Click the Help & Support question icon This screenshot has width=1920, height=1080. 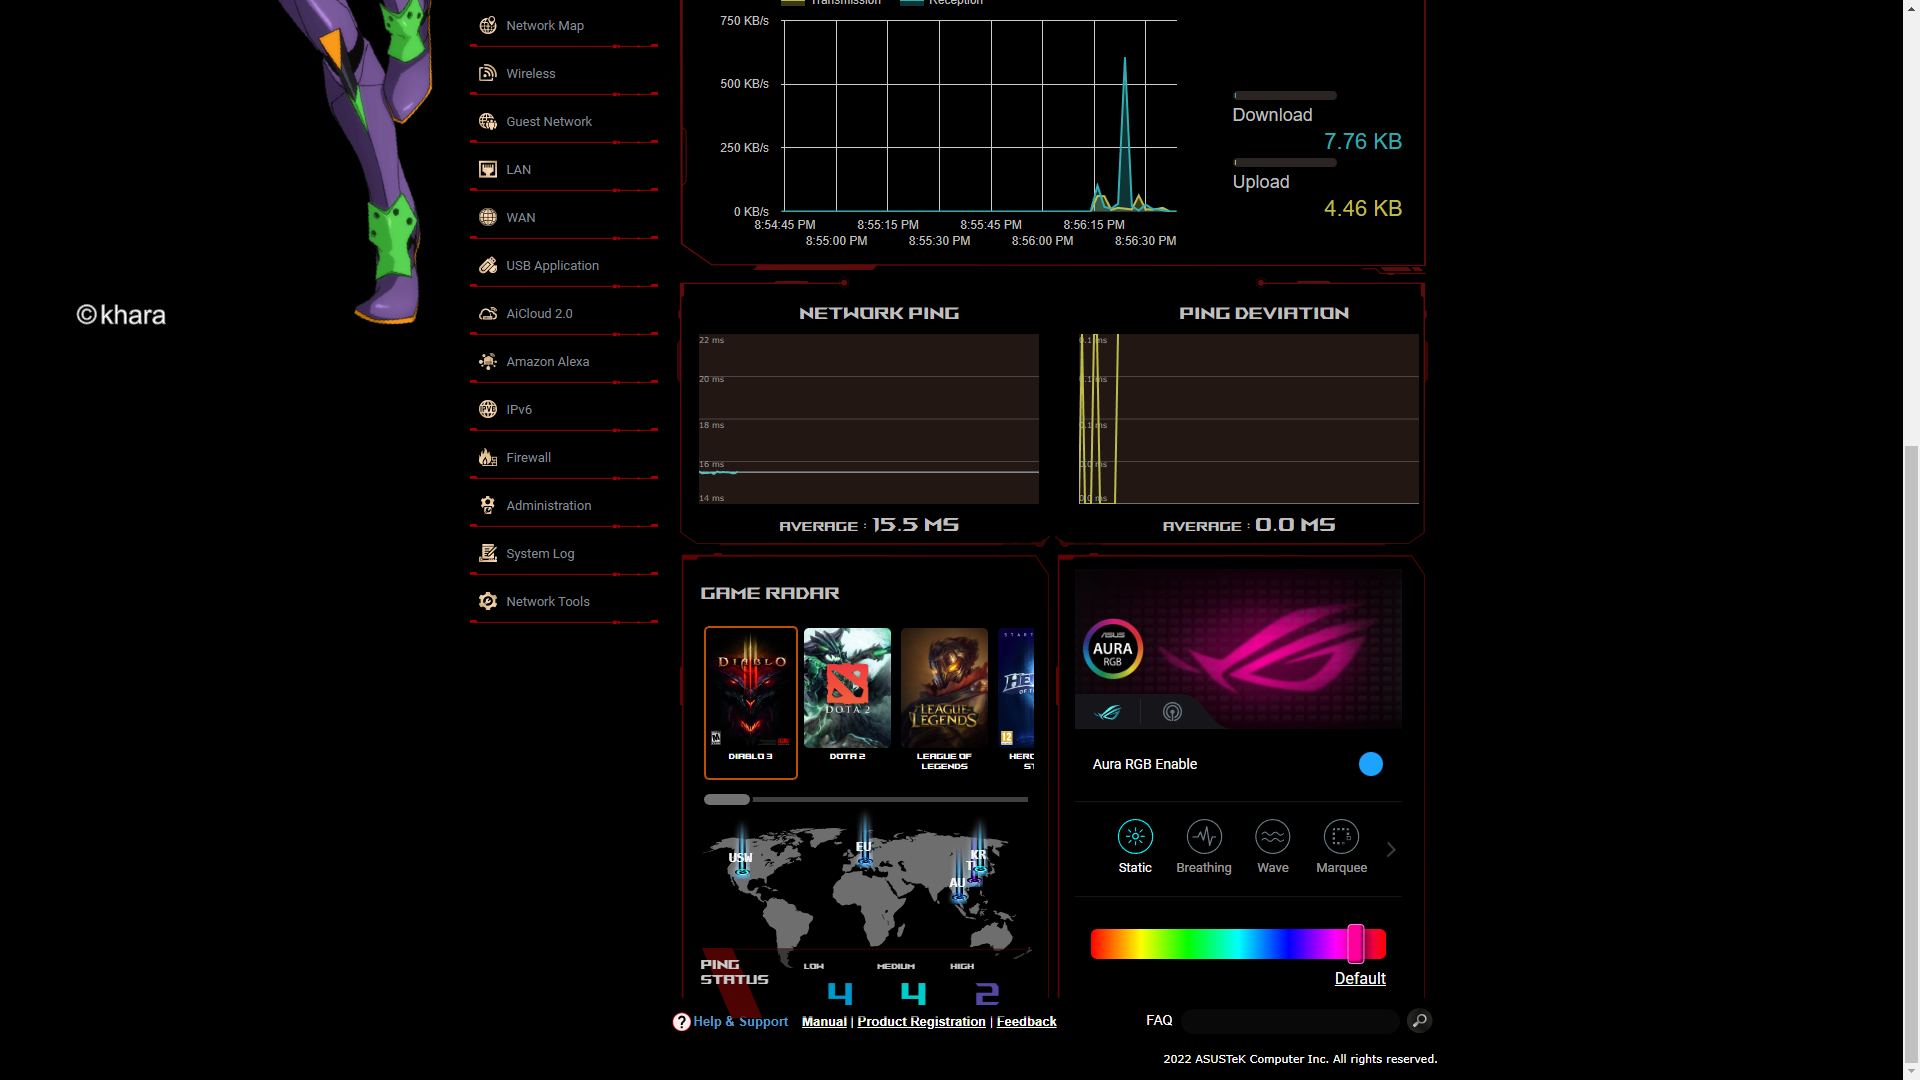click(681, 1022)
